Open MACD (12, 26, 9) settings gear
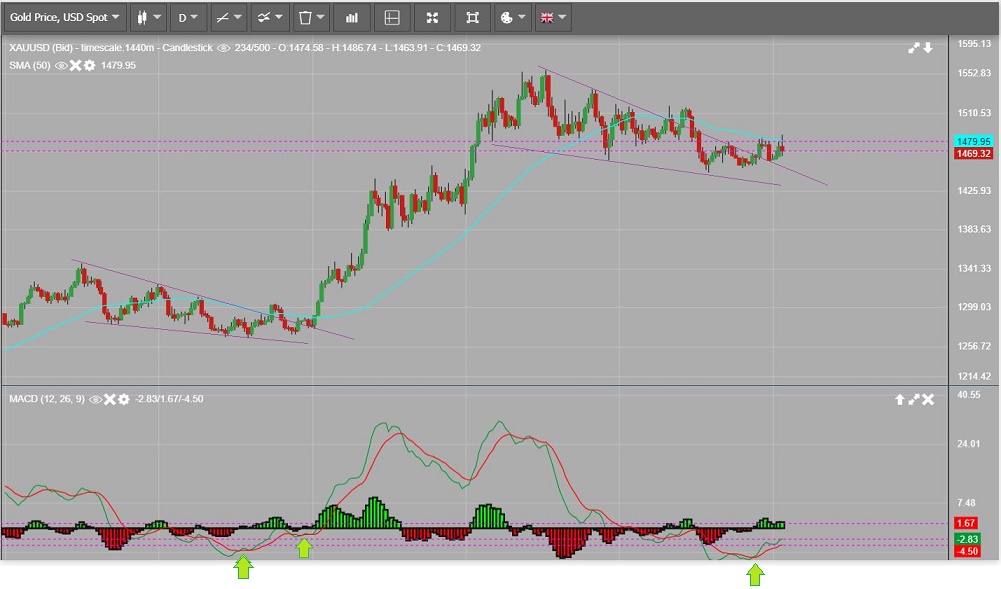This screenshot has height=589, width=1001. click(x=124, y=399)
